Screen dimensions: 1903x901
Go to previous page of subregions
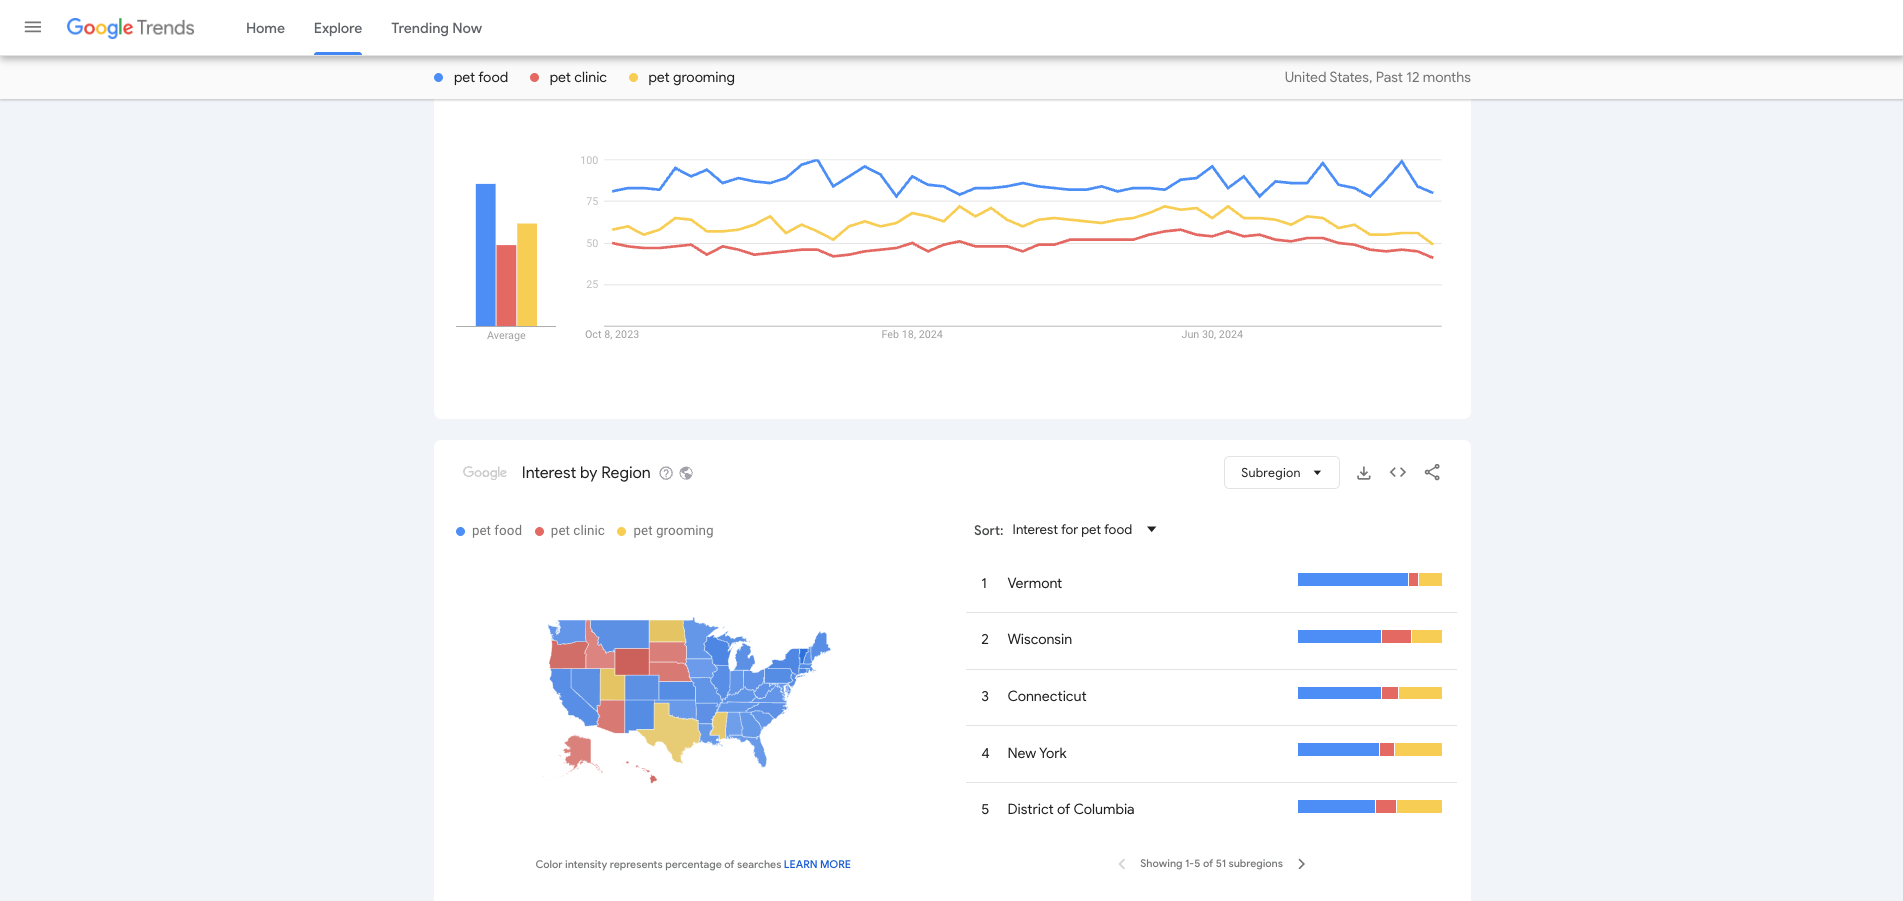[1122, 864]
